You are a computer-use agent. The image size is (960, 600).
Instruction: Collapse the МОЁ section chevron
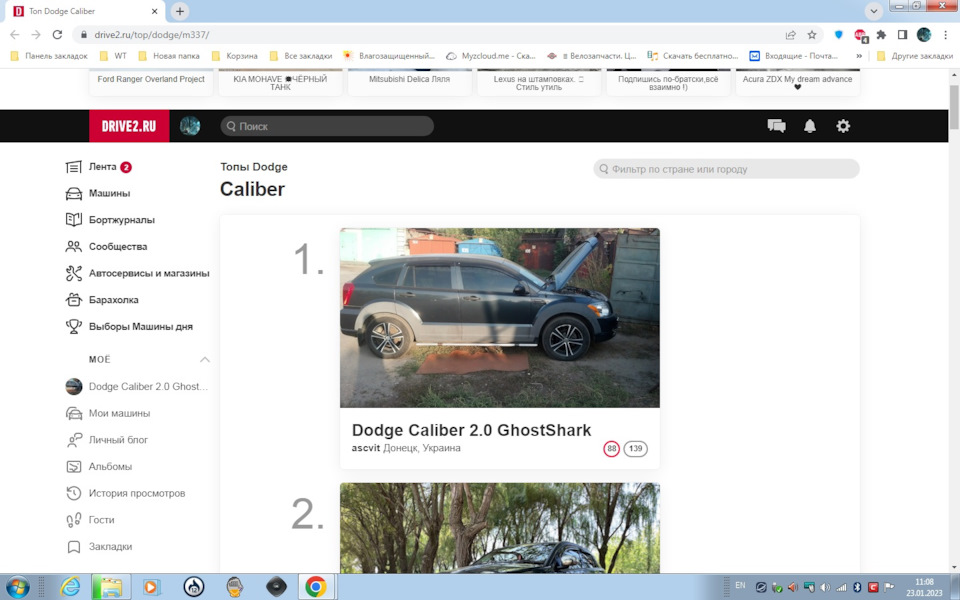tap(204, 359)
